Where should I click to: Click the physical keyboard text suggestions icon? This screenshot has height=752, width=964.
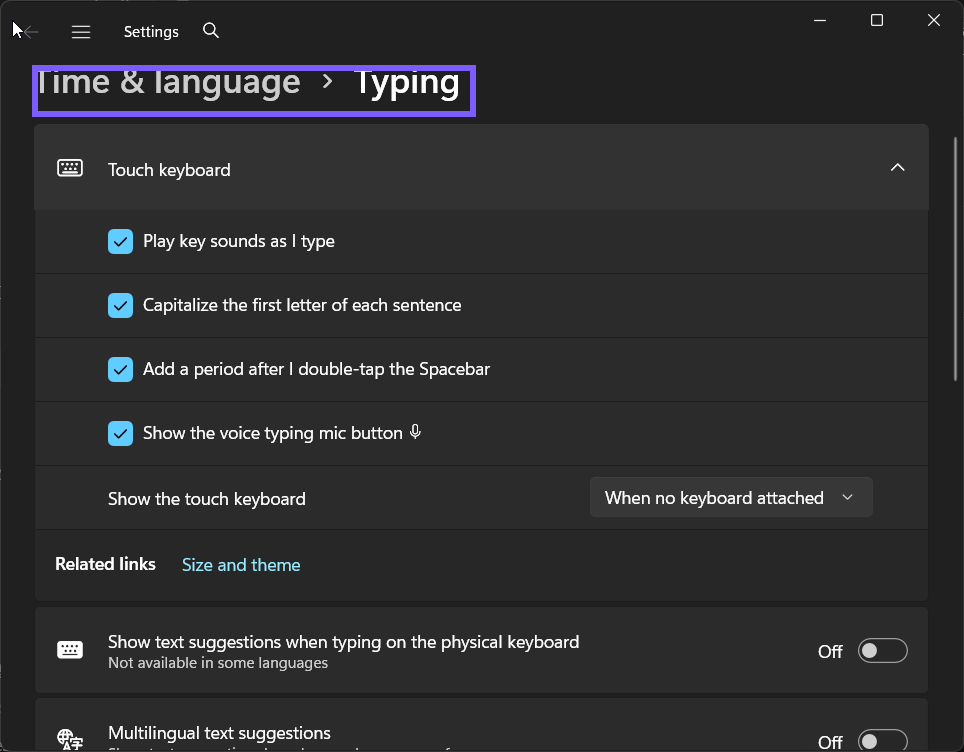[70, 649]
